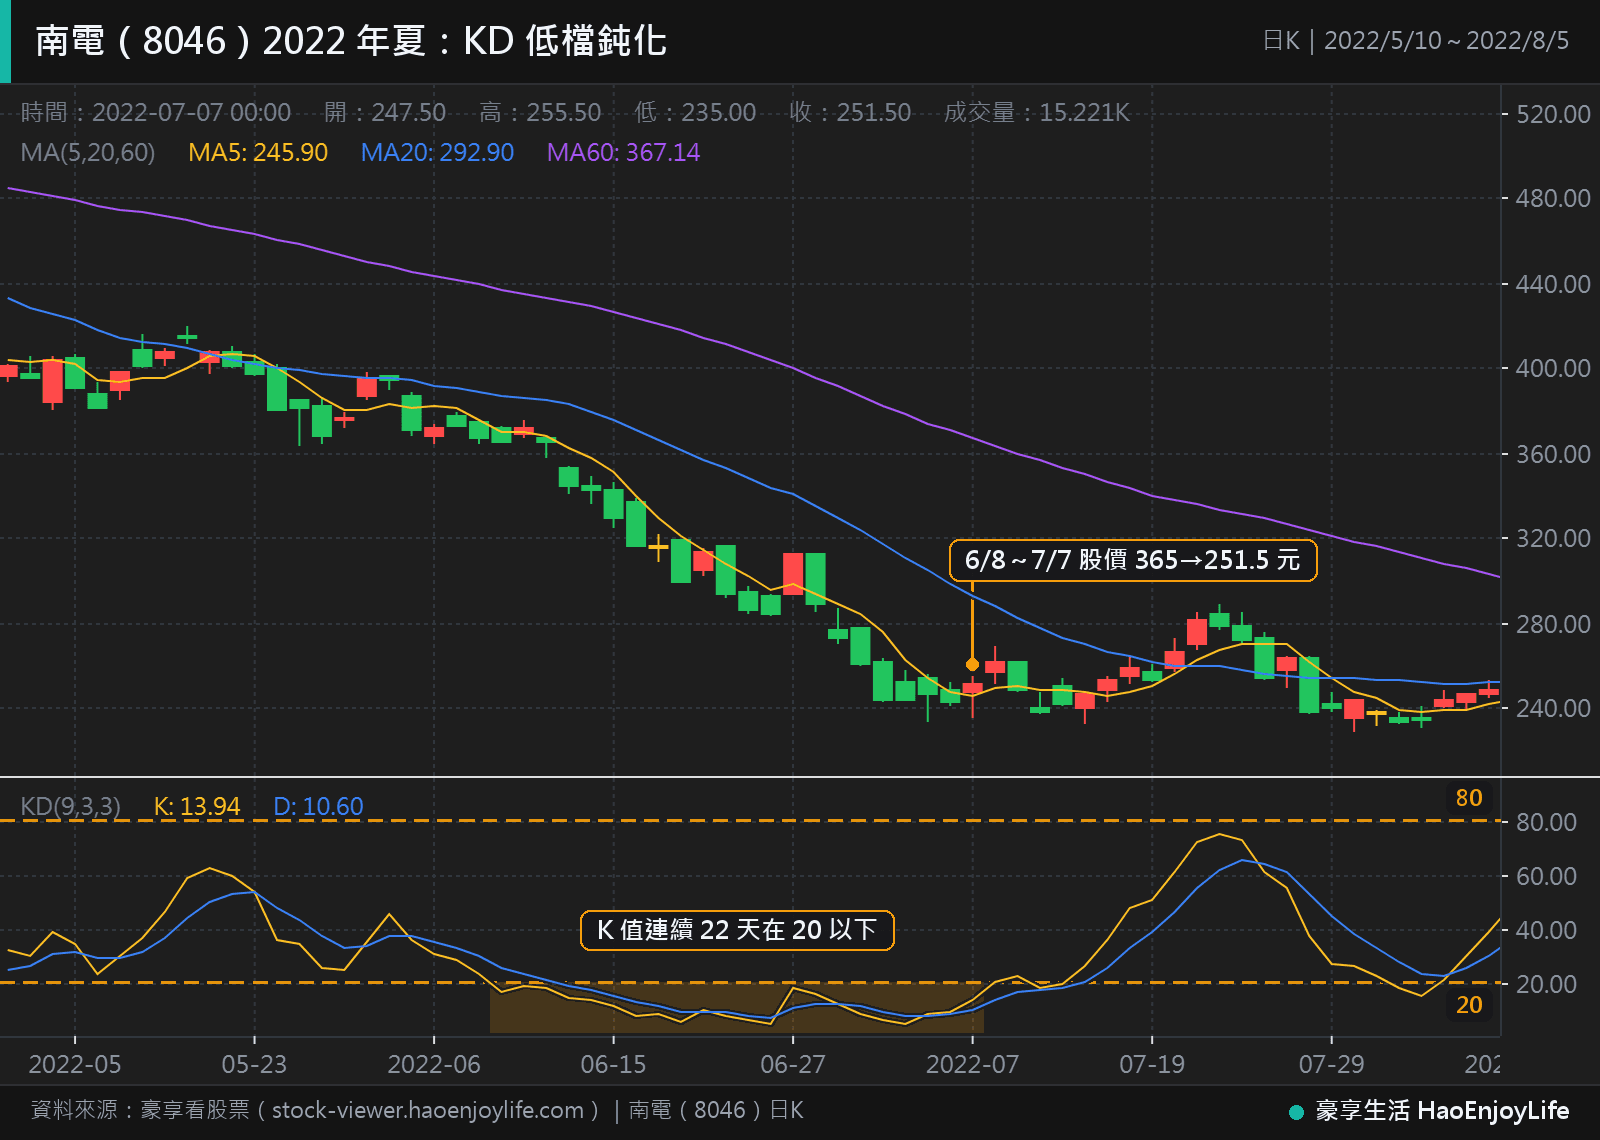1600x1140 pixels.
Task: Click the MA(5,20,60) indicator label
Action: (88, 152)
